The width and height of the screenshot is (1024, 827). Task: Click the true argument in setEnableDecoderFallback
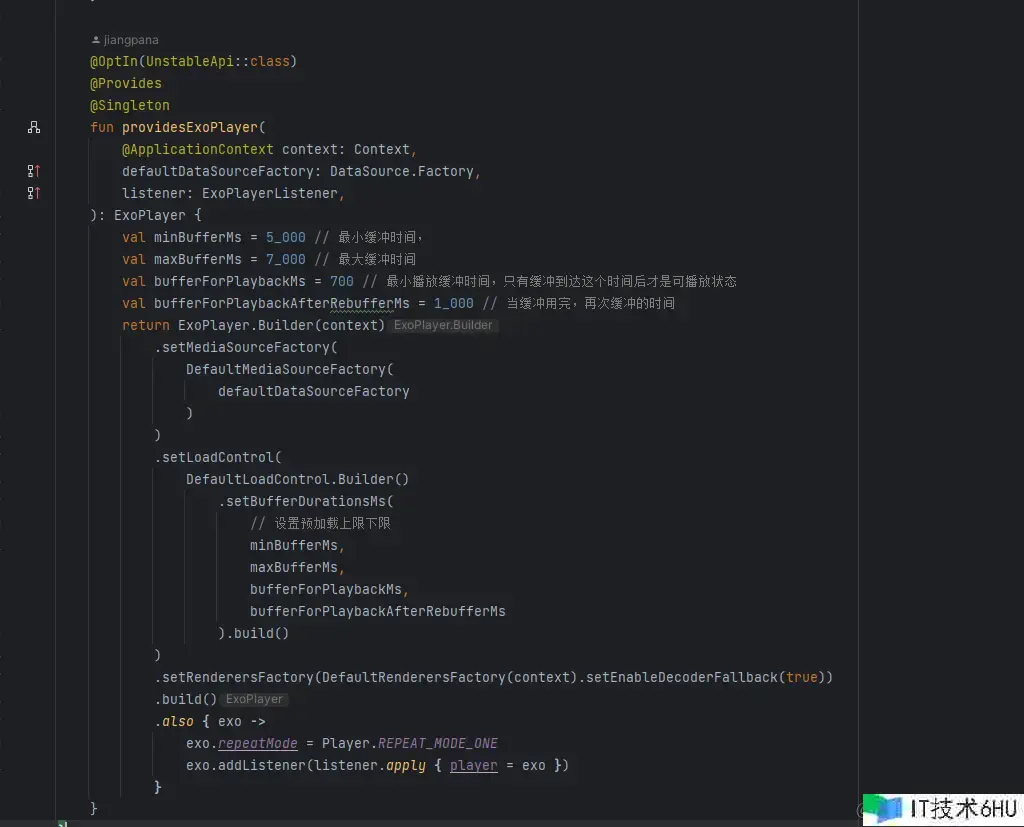coord(801,677)
